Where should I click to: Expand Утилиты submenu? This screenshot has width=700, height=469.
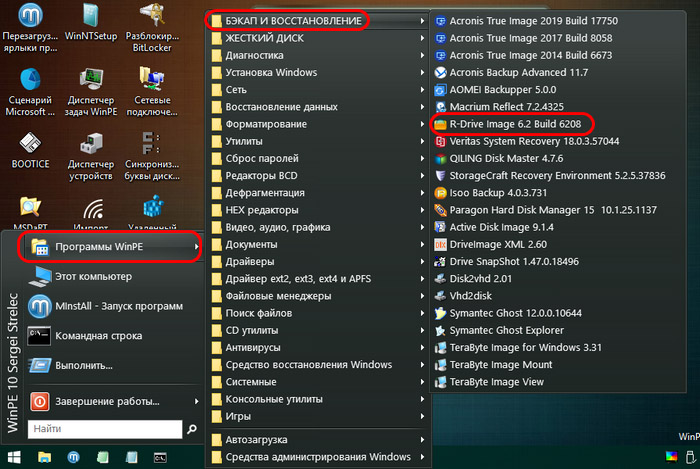pos(318,141)
